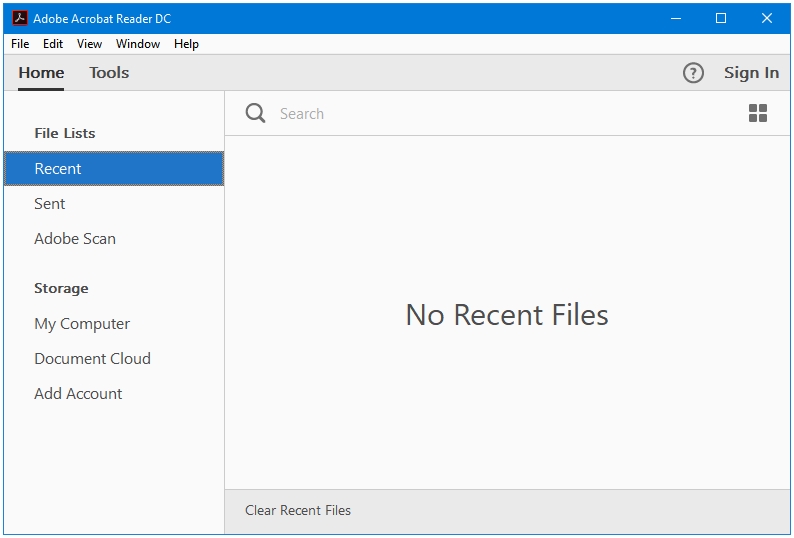The image size is (794, 538).
Task: Open the Edit menu
Action: (x=53, y=44)
